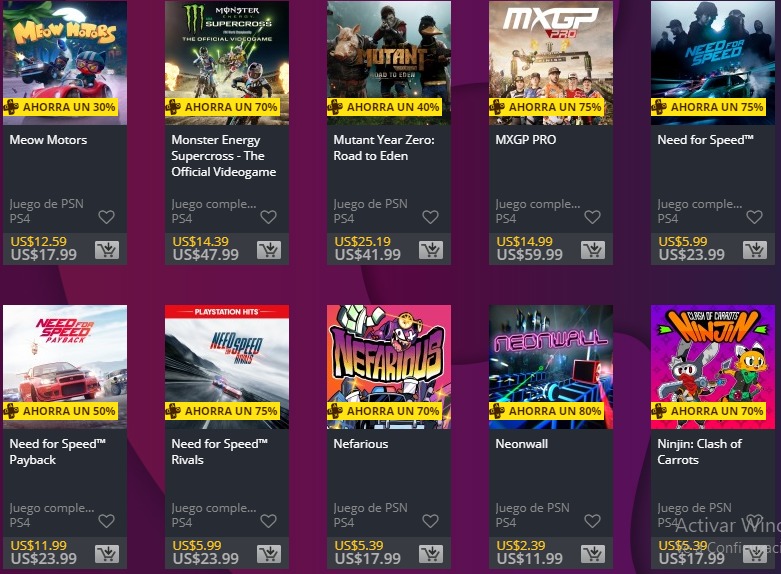Open the Mutant Year Zero: Road to Eden title
The width and height of the screenshot is (781, 574).
click(384, 148)
